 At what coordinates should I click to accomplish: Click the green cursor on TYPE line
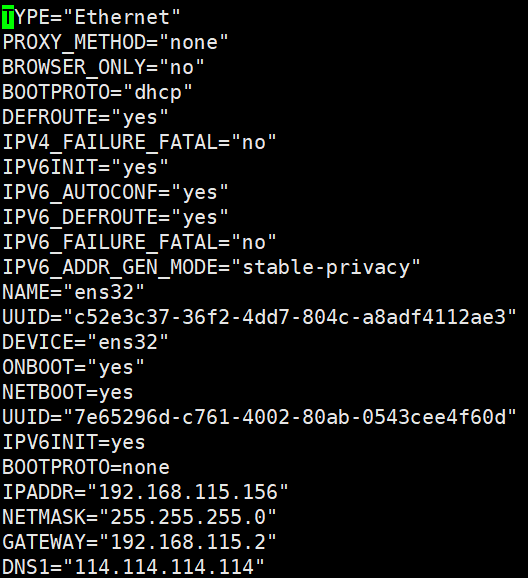pos(8,18)
